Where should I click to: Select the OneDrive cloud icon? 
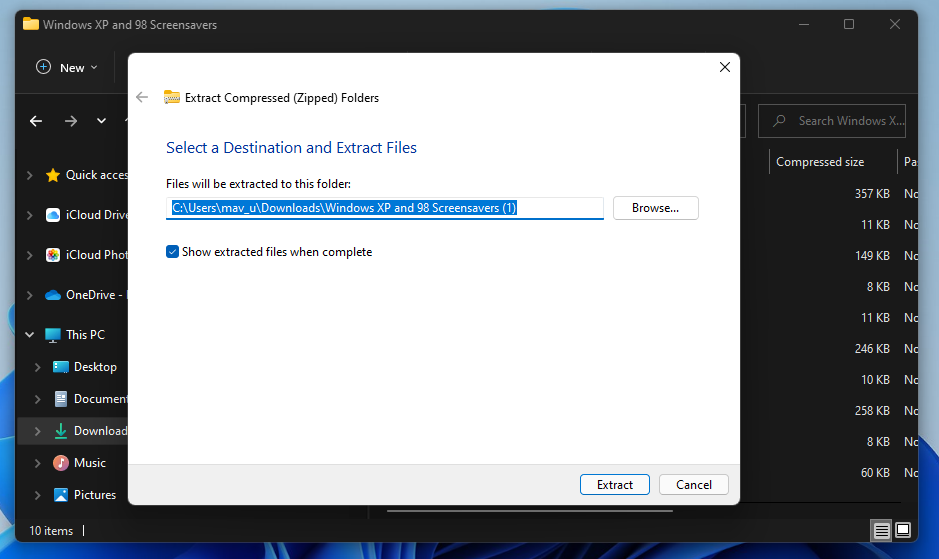click(53, 295)
